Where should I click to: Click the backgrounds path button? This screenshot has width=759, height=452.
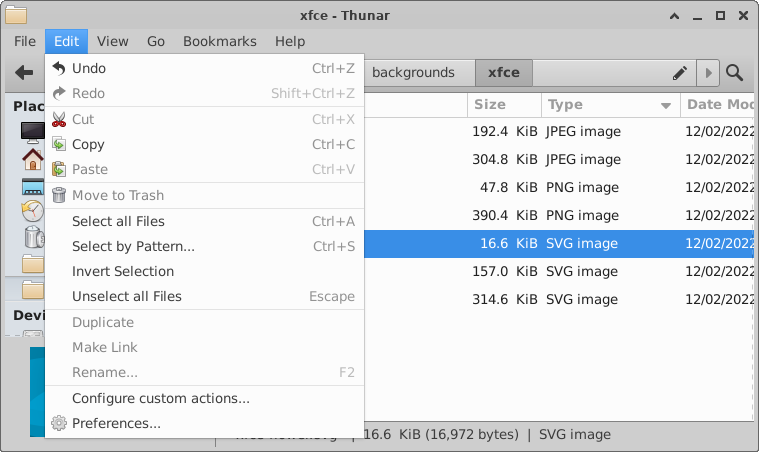[x=419, y=73]
